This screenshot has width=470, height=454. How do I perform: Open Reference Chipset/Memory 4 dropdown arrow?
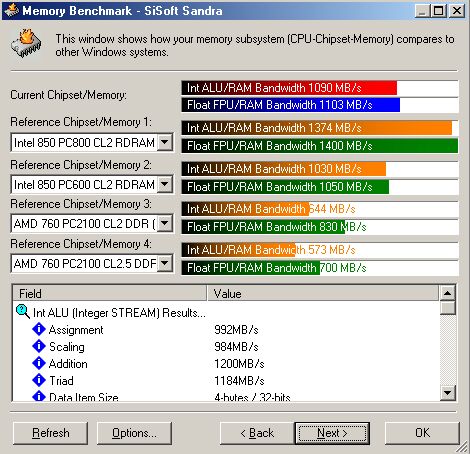tap(165, 264)
